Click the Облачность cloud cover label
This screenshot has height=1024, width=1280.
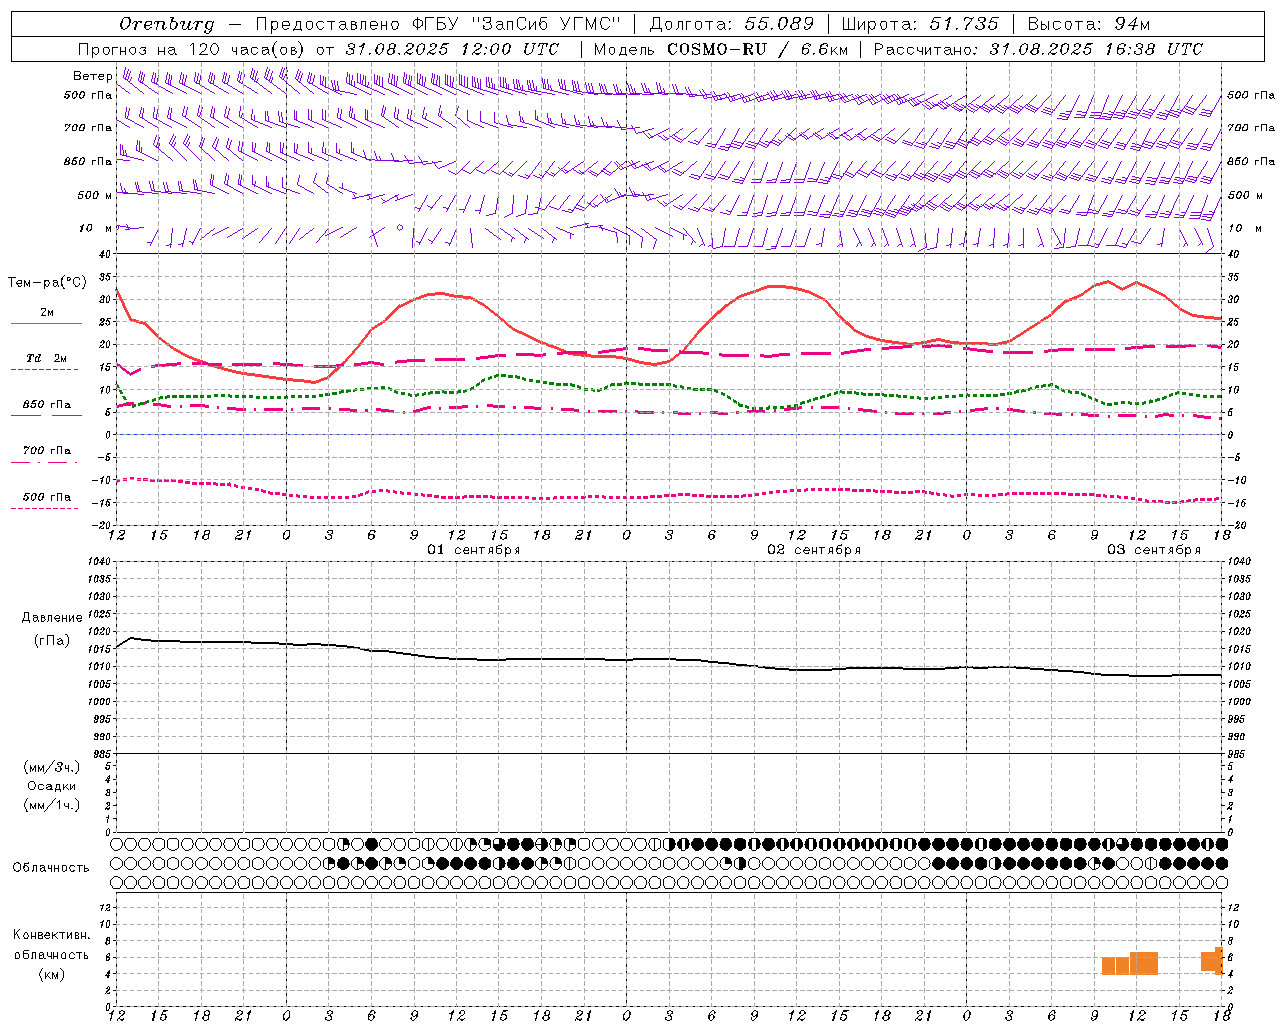[51, 867]
